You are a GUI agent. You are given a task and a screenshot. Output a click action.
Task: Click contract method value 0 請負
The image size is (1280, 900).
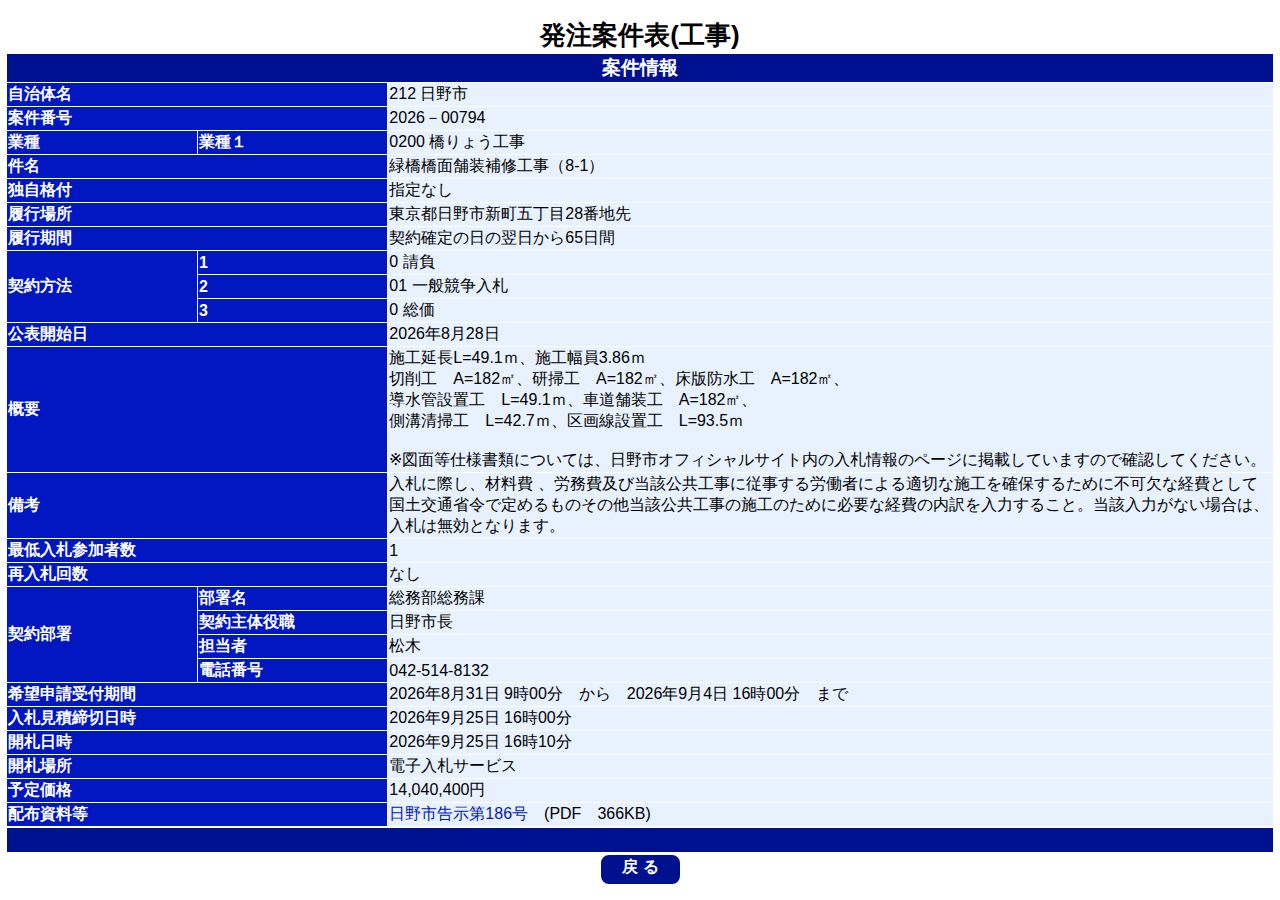(x=412, y=262)
